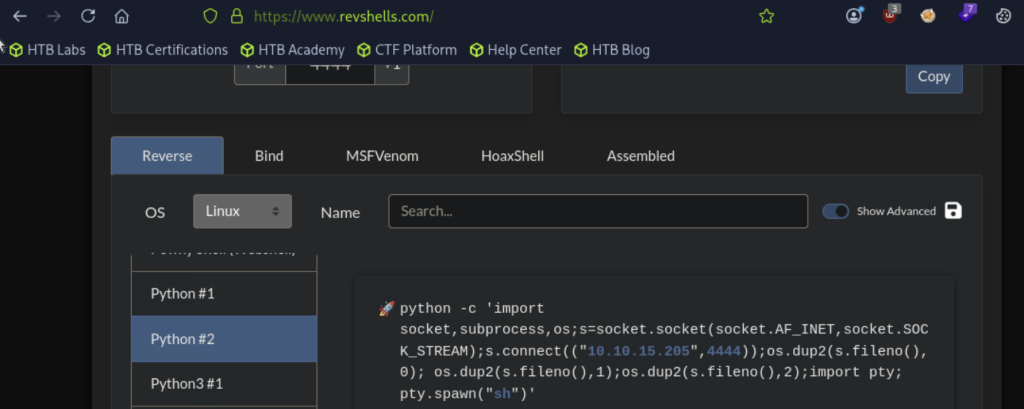This screenshot has width=1024, height=409.
Task: Open the CTF Platform bookmark
Action: pos(408,50)
